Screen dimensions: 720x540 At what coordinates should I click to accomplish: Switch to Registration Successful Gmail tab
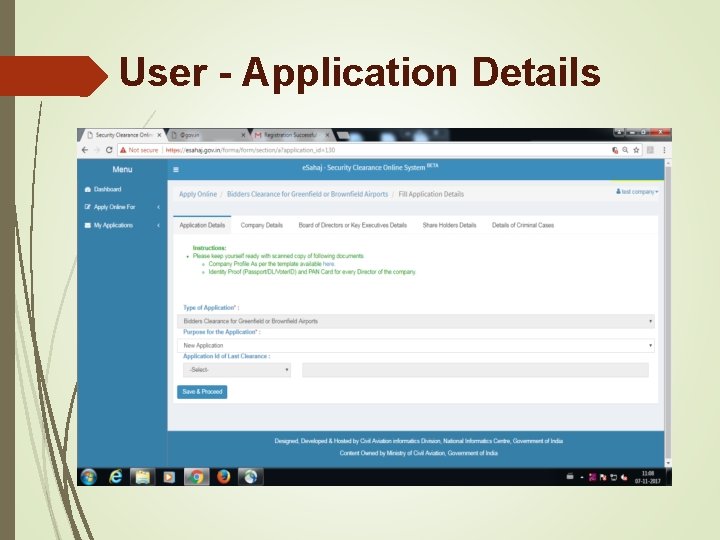pos(289,135)
